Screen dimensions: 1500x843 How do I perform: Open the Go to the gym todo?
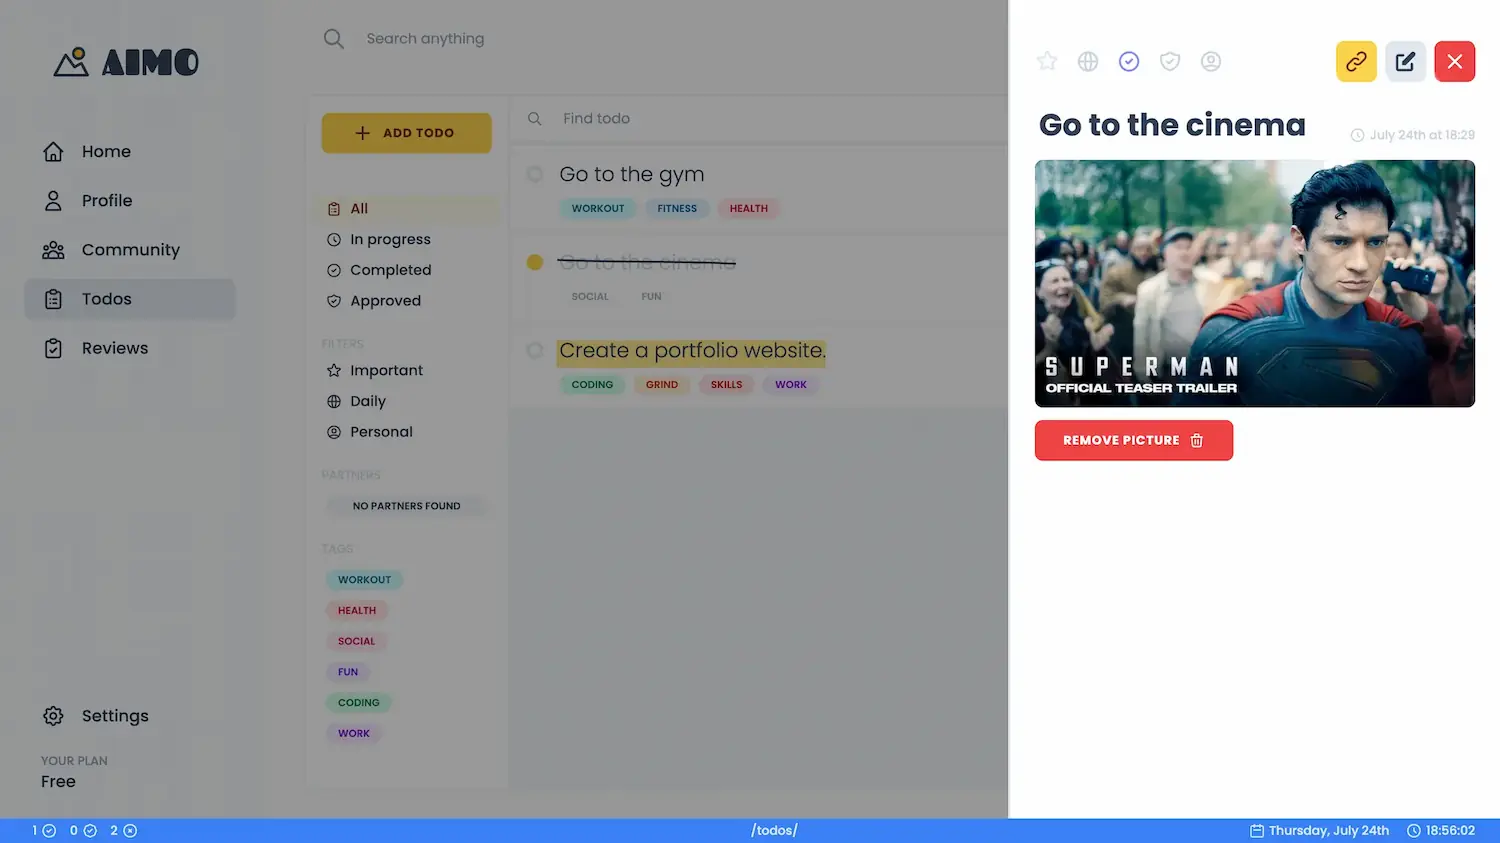coord(632,174)
